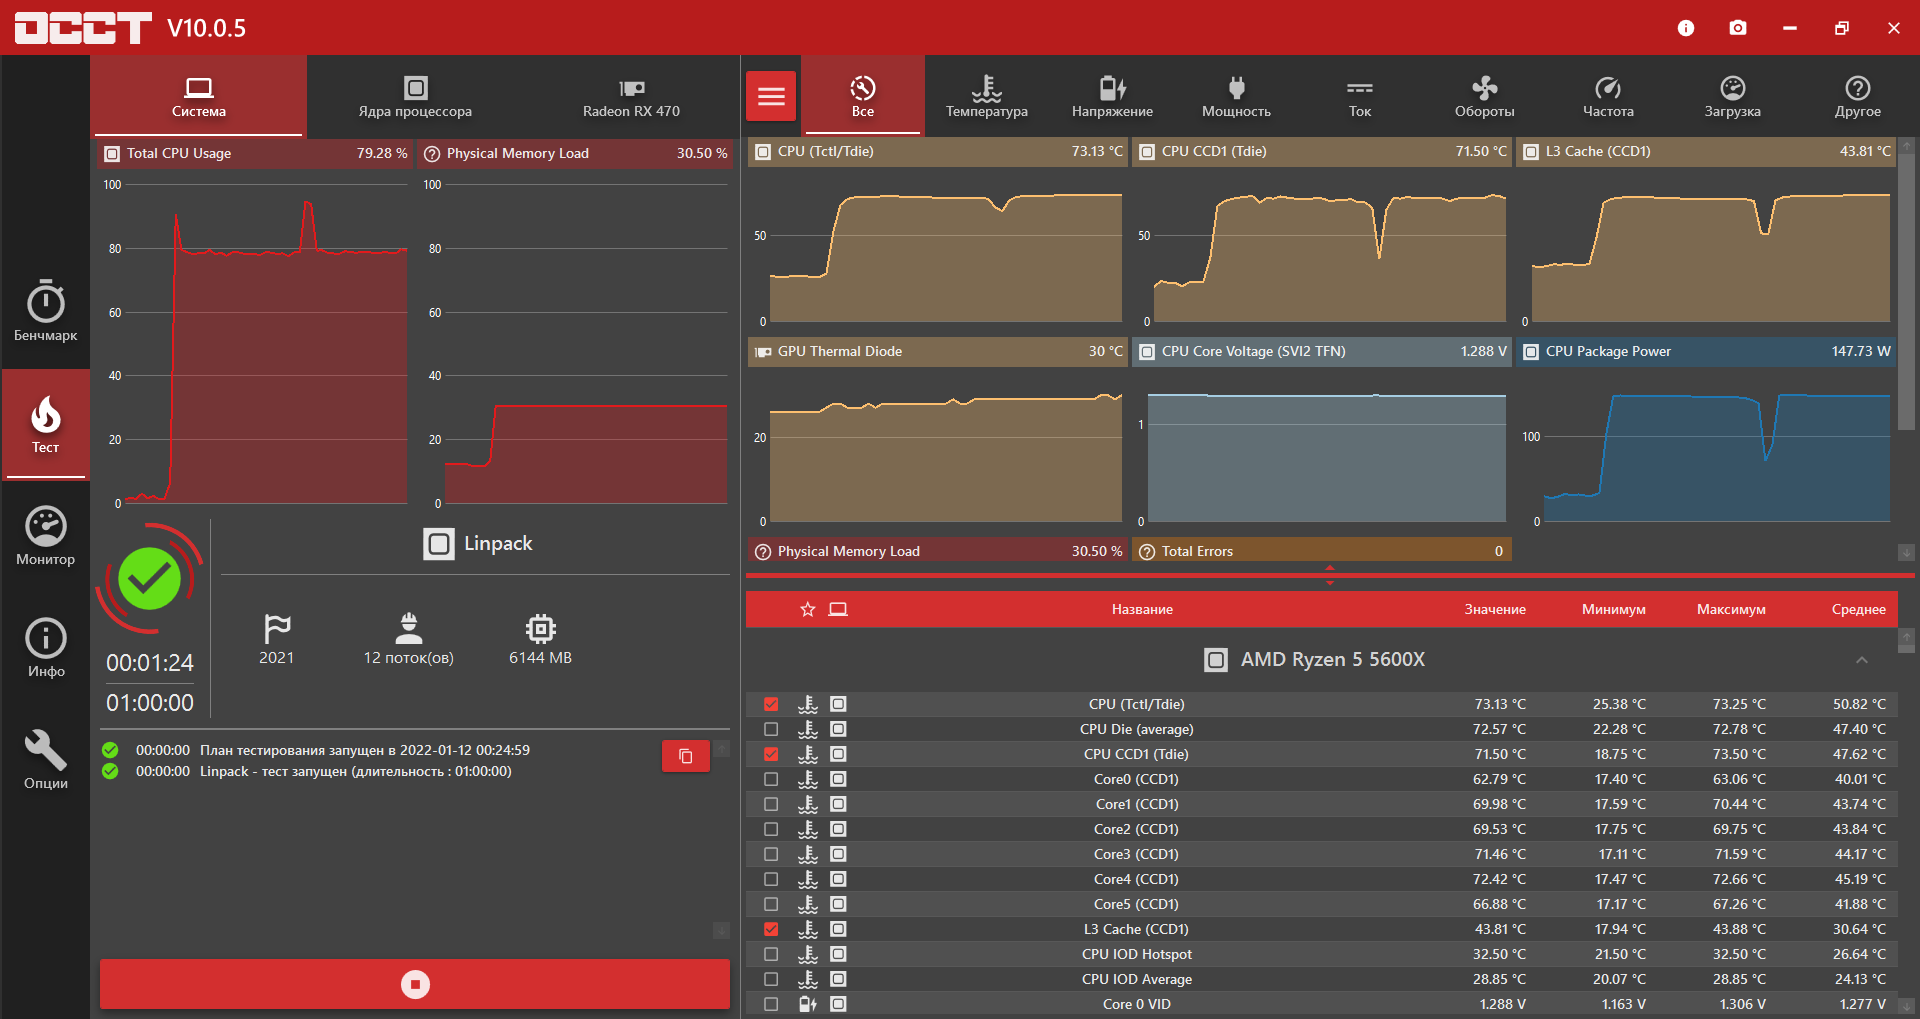Click the green checkmark test status indicator
This screenshot has width=1920, height=1019.
pyautogui.click(x=150, y=578)
